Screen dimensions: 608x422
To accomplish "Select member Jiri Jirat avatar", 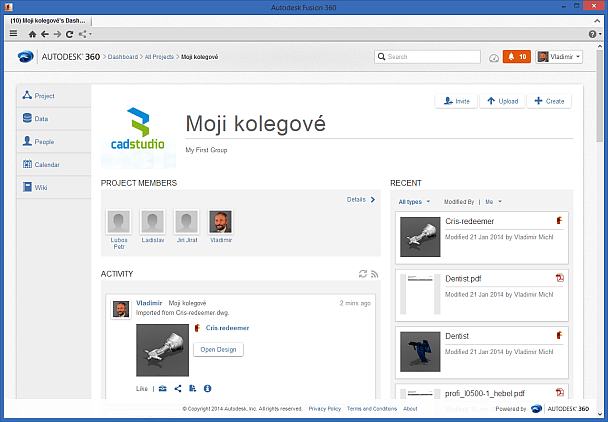I will 187,222.
